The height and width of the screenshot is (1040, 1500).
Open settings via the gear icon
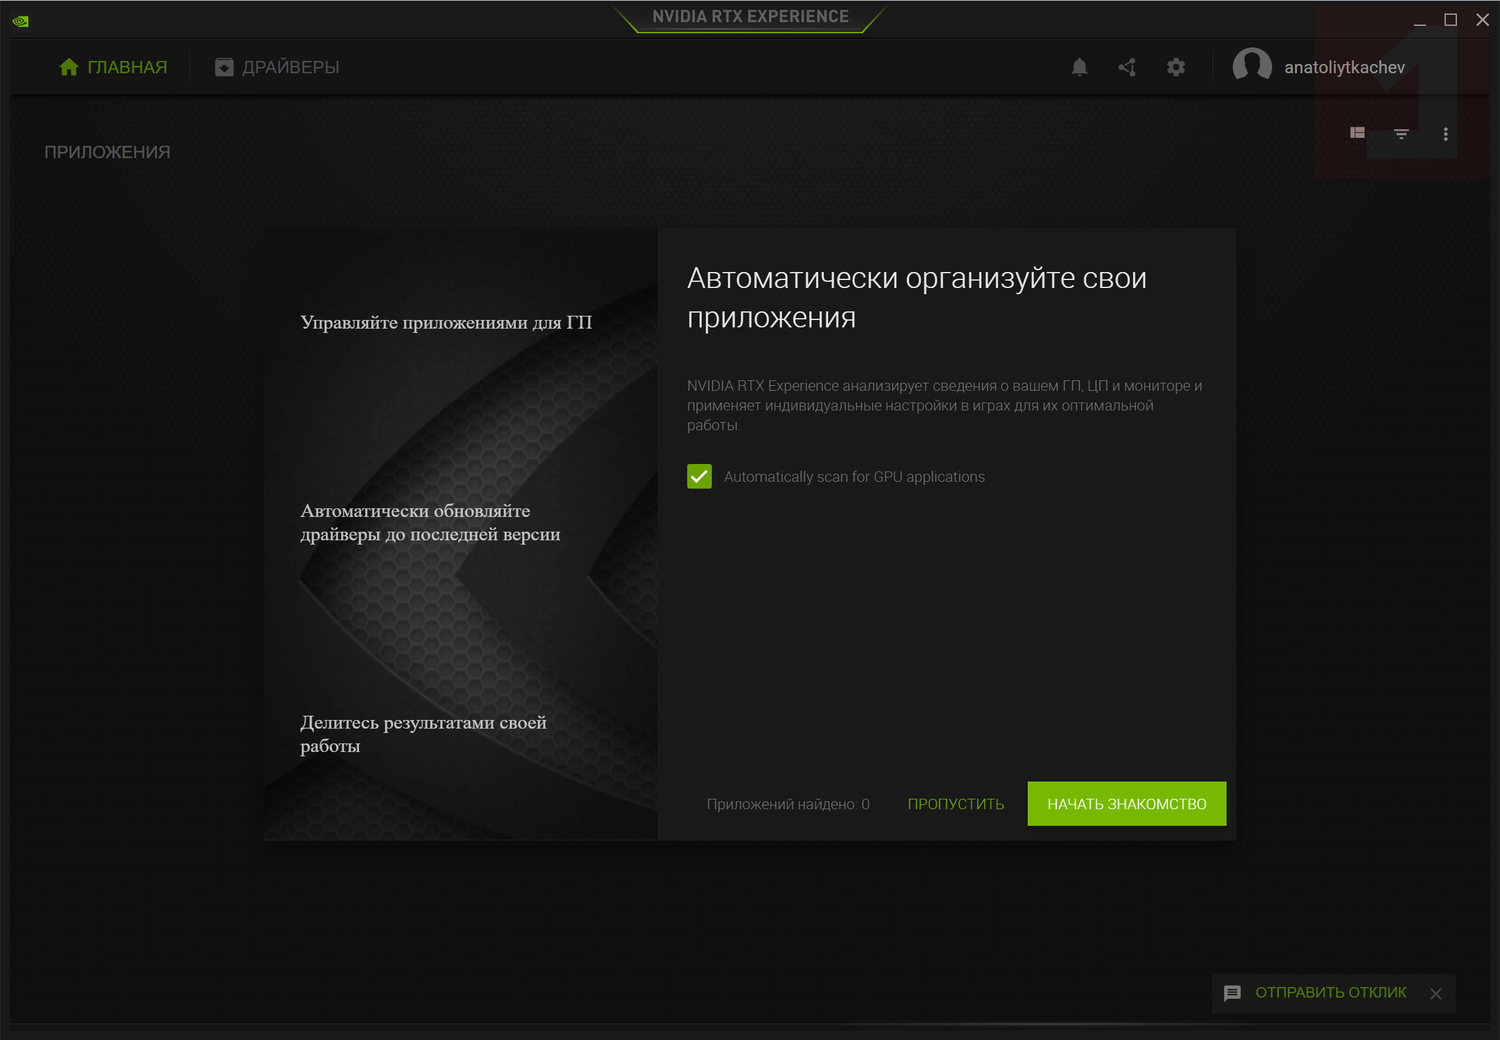[x=1176, y=67]
